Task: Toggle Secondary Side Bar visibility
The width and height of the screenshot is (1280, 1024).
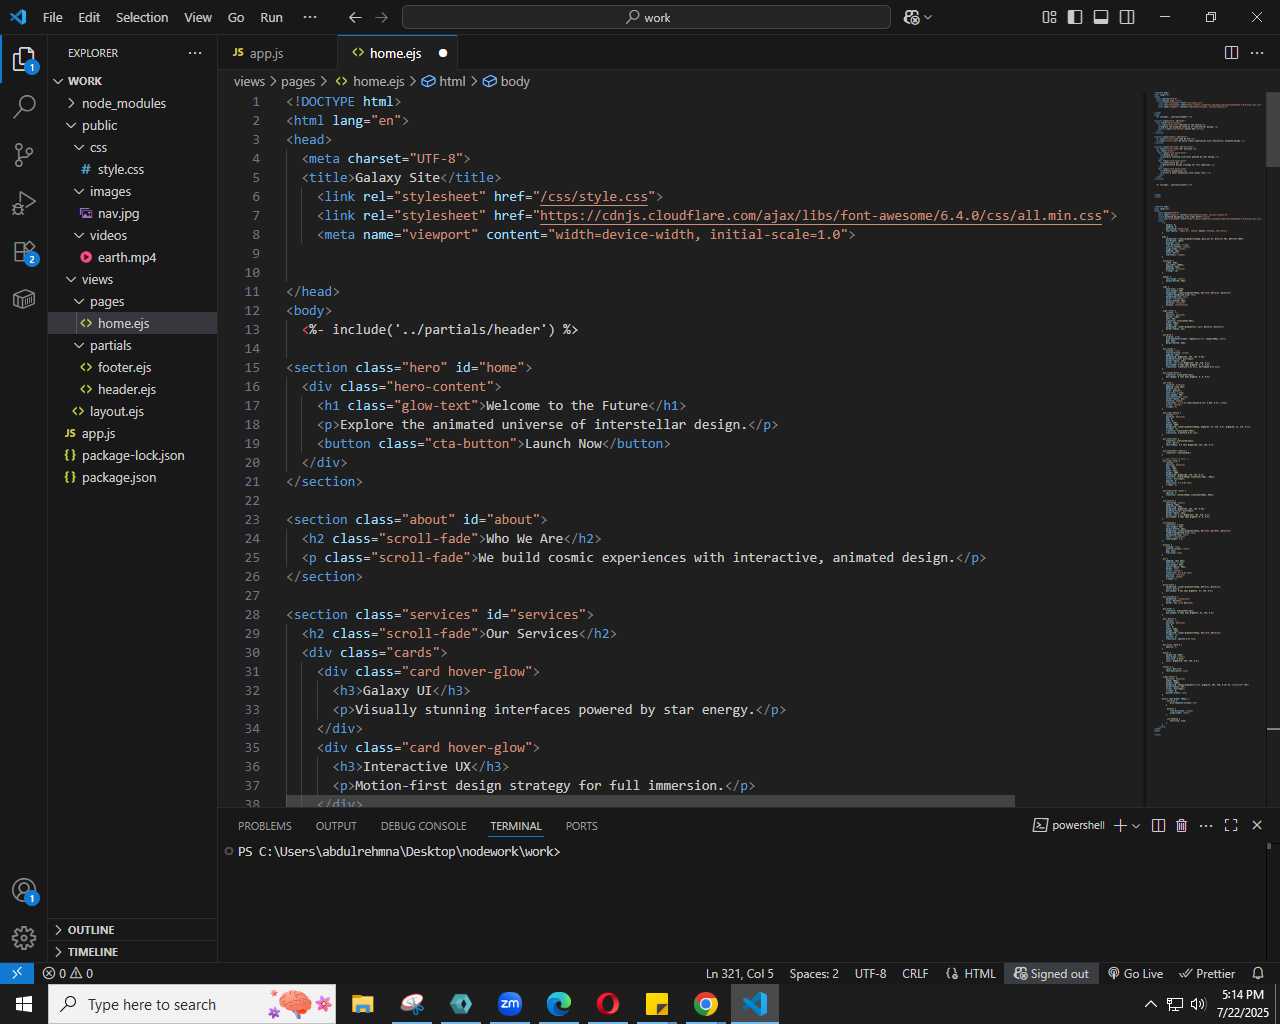Action: tap(1127, 17)
